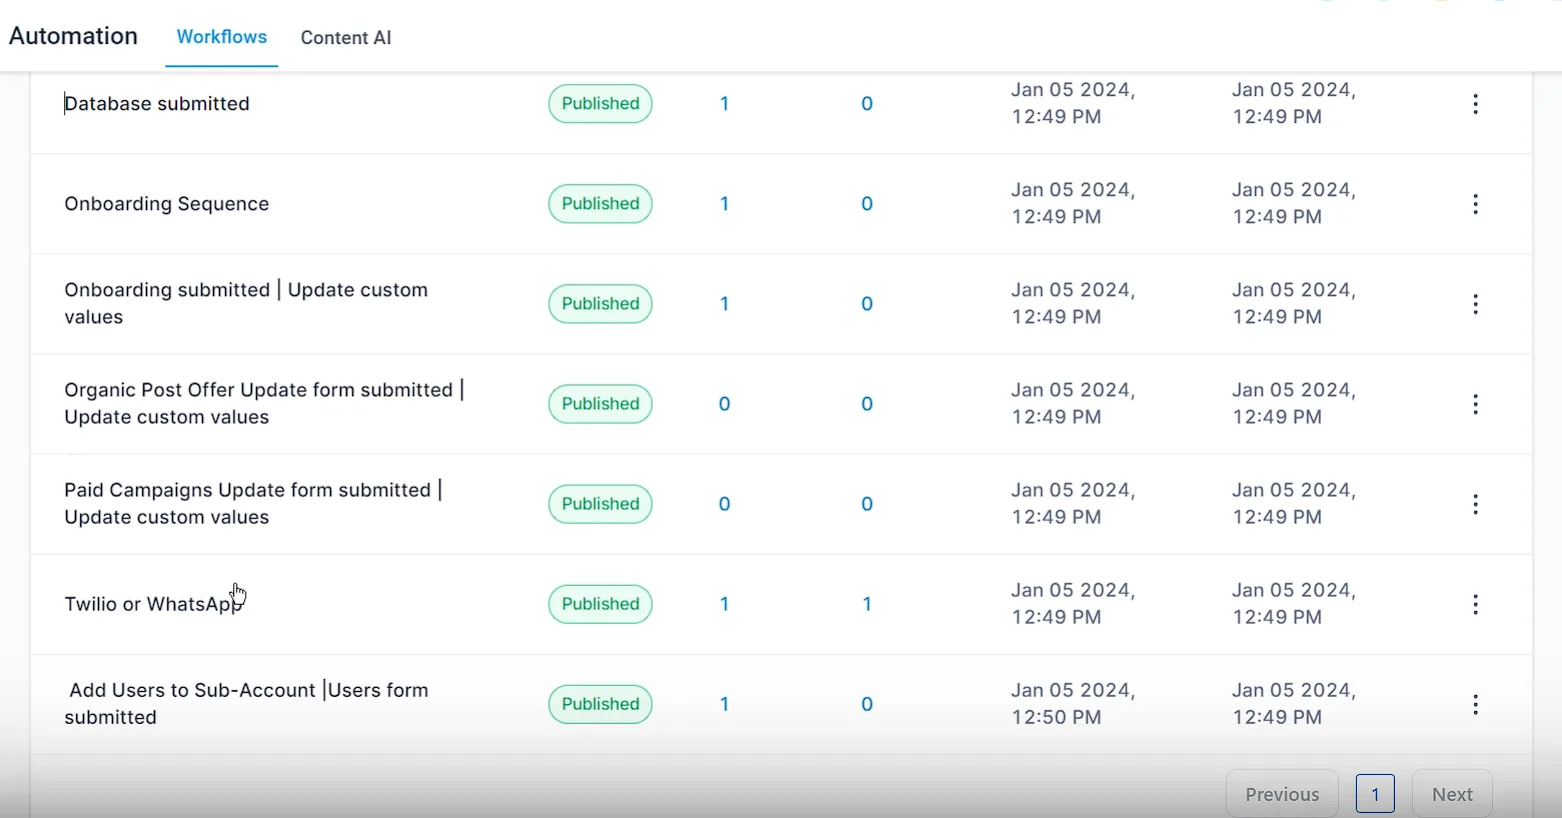
Task: Open actions menu for Onboarding submitted workflow
Action: point(1475,304)
